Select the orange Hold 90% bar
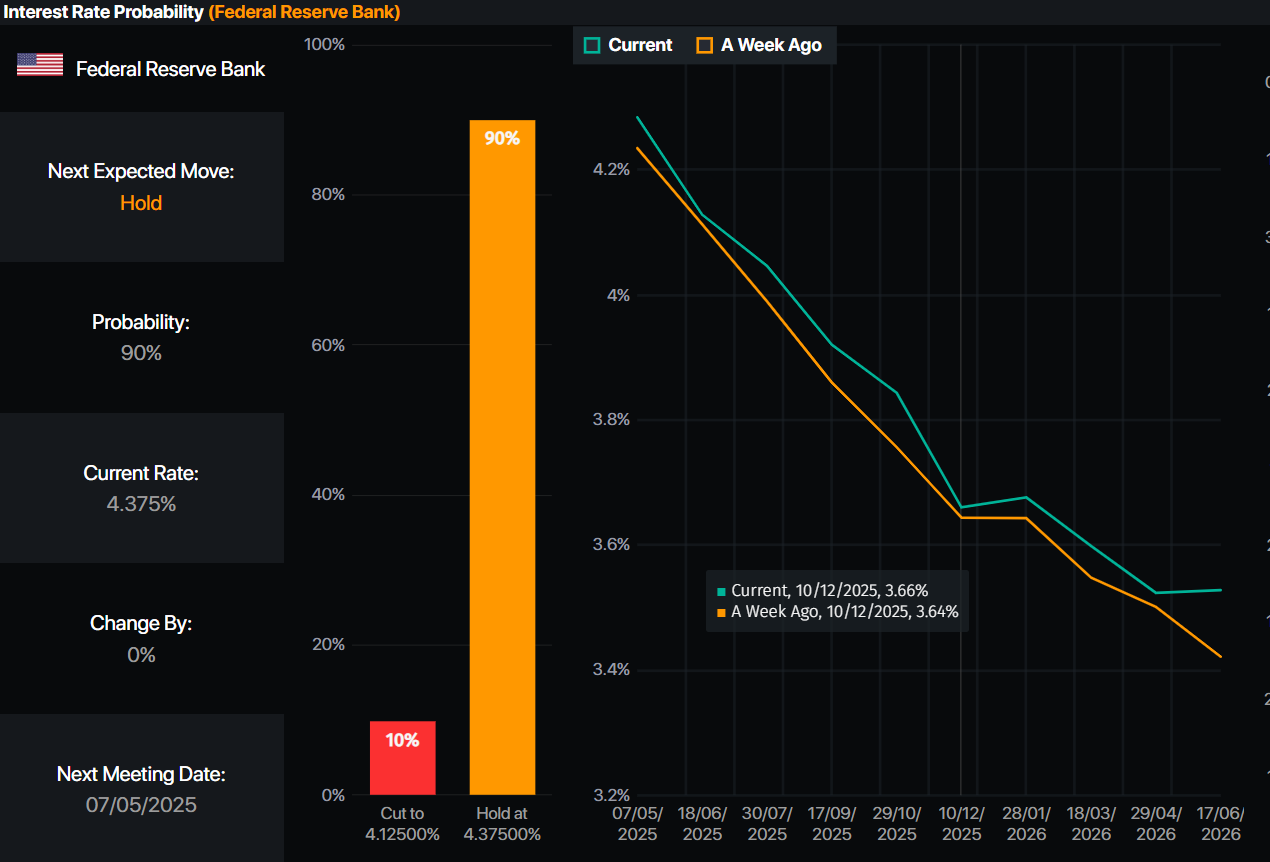The image size is (1270, 862). click(502, 458)
